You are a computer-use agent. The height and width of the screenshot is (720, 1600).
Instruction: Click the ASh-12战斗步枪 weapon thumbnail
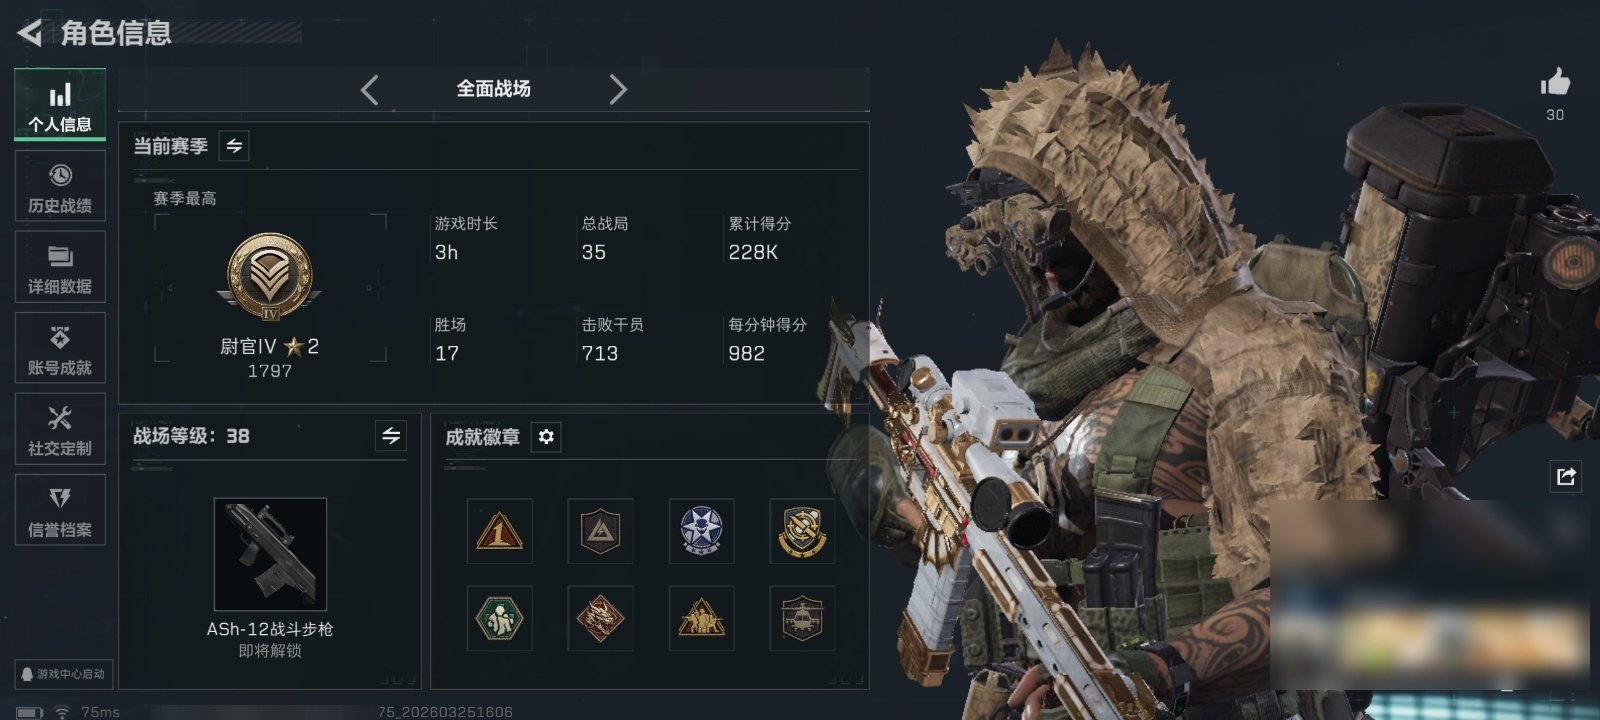coord(270,554)
